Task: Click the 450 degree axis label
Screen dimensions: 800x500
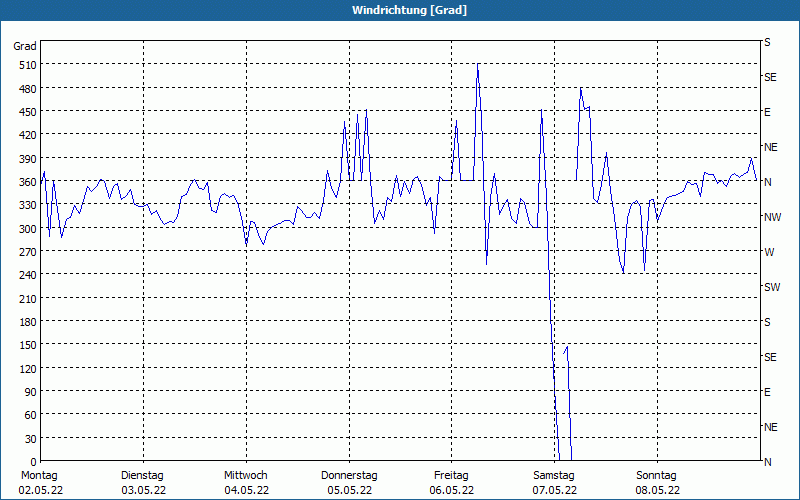Action: (x=25, y=111)
